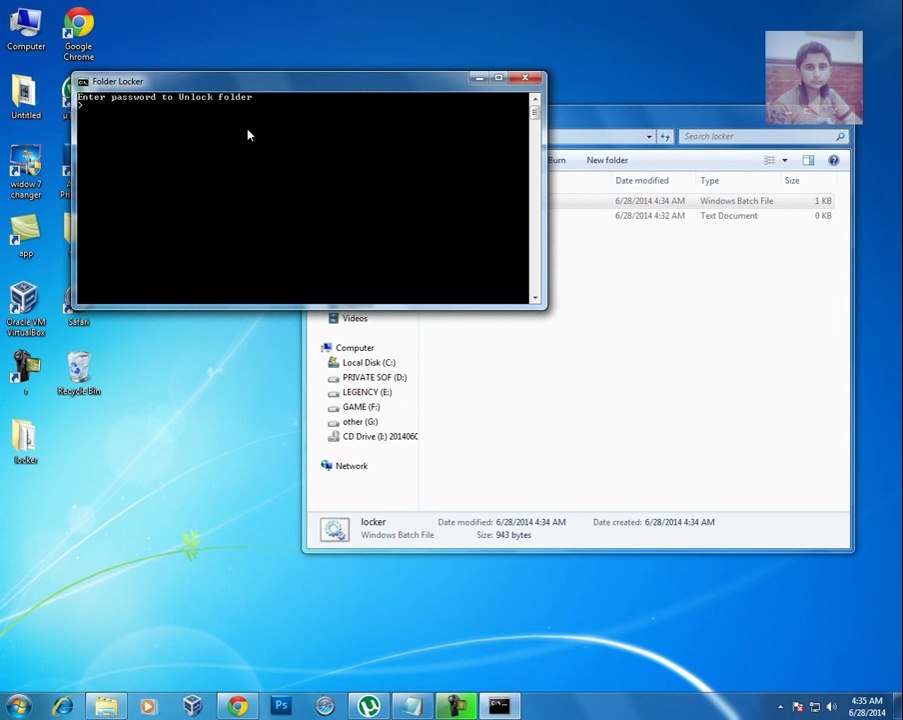Open the Recycle Bin desktop icon
The width and height of the screenshot is (903, 720).
[x=79, y=373]
